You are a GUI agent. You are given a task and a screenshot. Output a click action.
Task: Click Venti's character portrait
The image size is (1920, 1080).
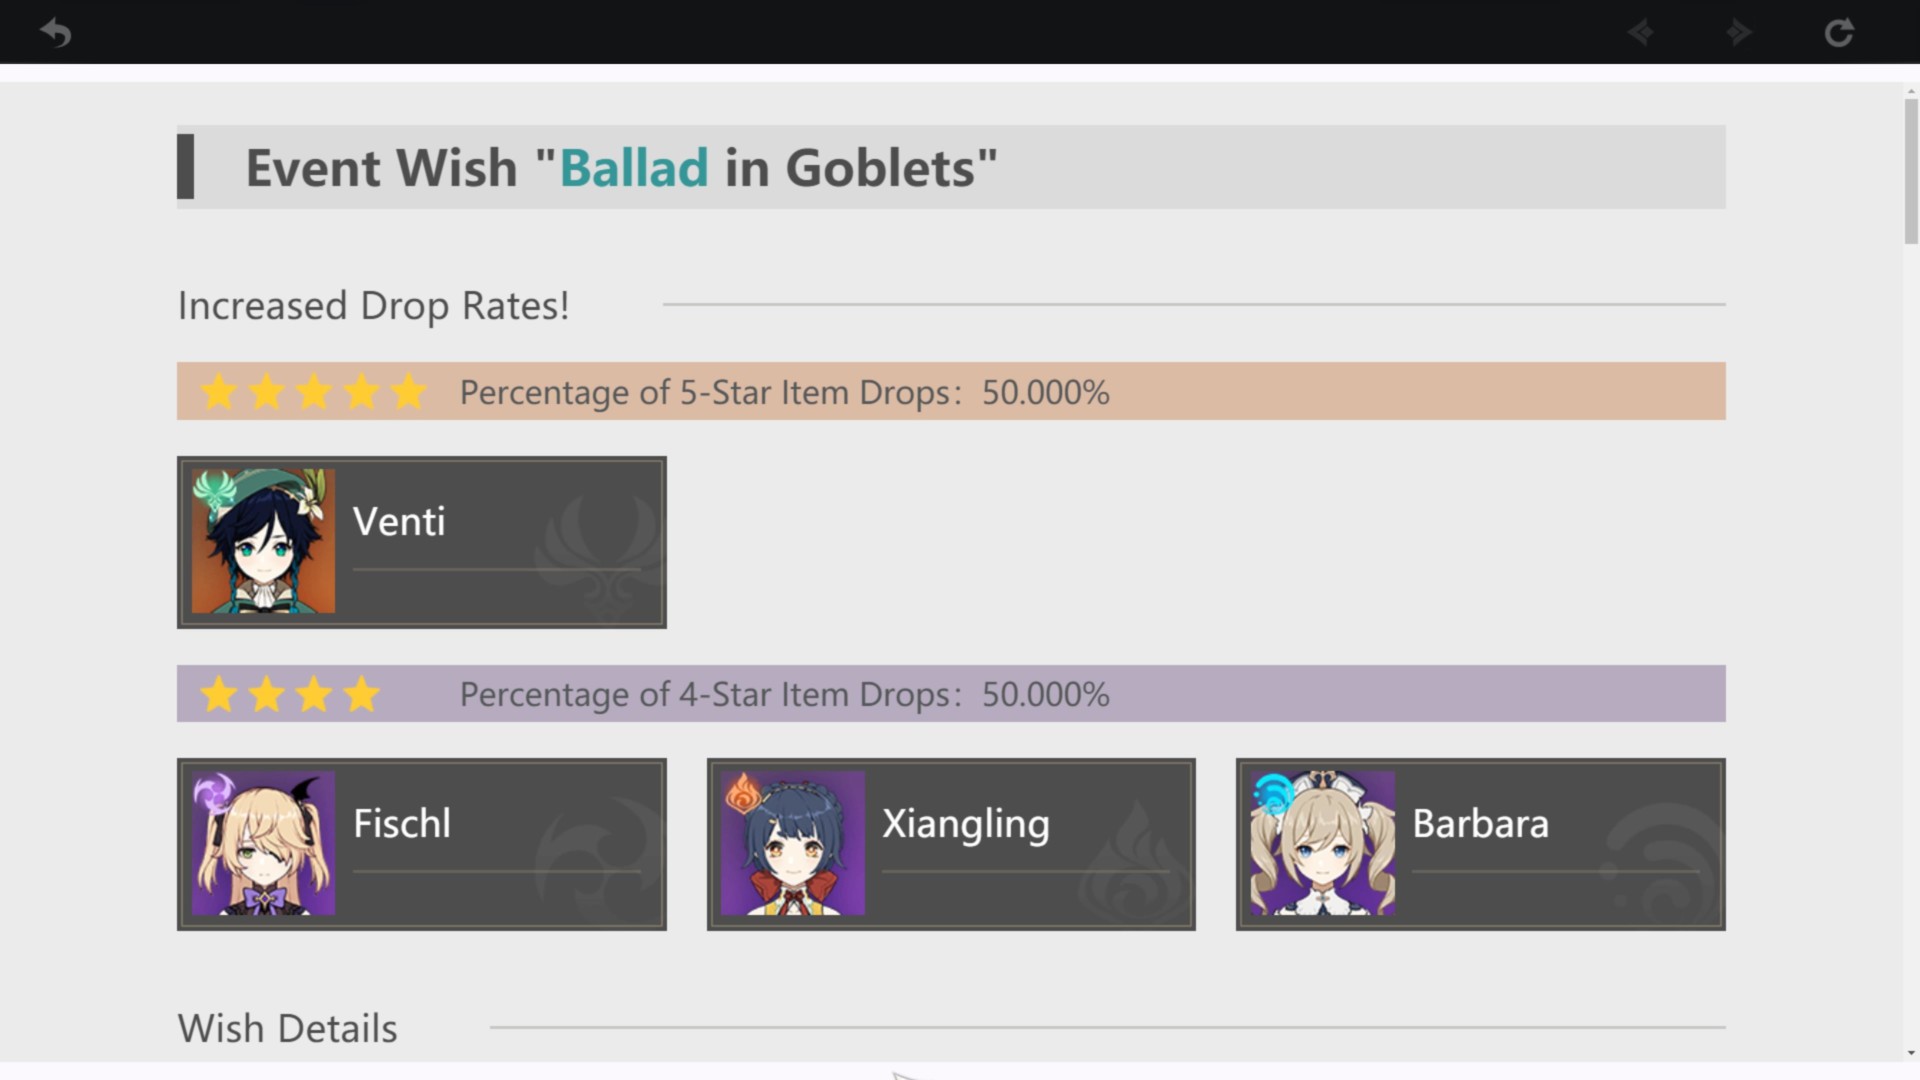(x=264, y=541)
